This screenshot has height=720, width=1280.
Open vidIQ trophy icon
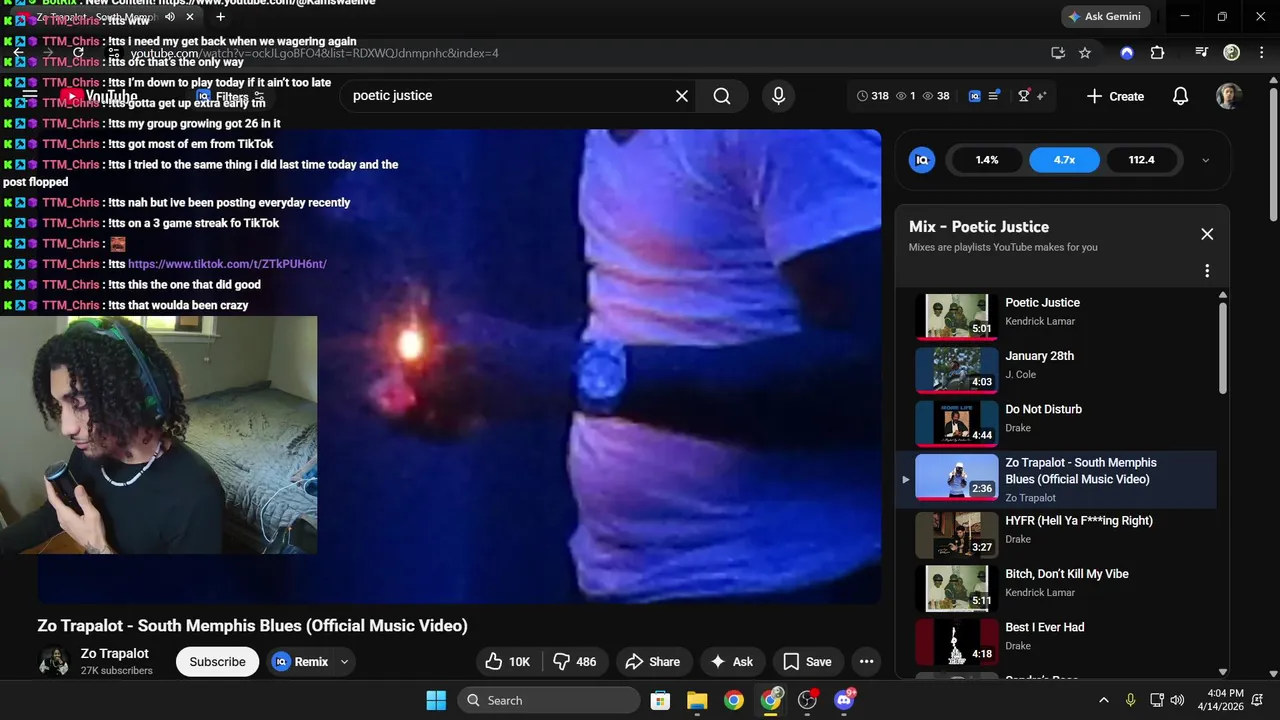click(x=1023, y=96)
